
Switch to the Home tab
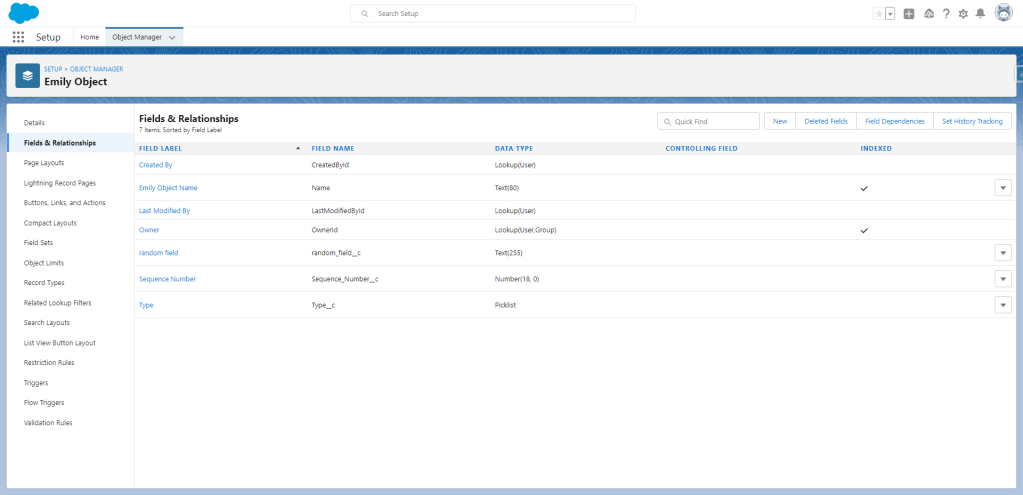90,37
